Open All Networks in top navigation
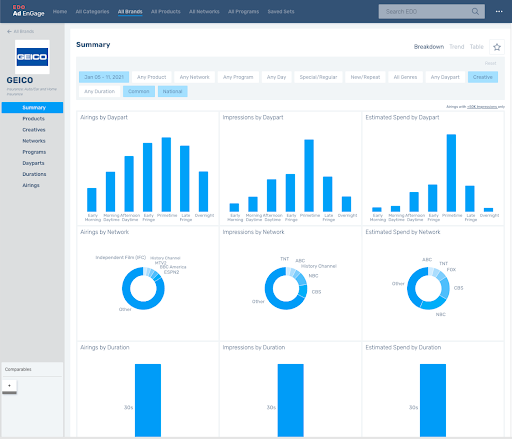Screen dimensions: 512x439 point(204,12)
